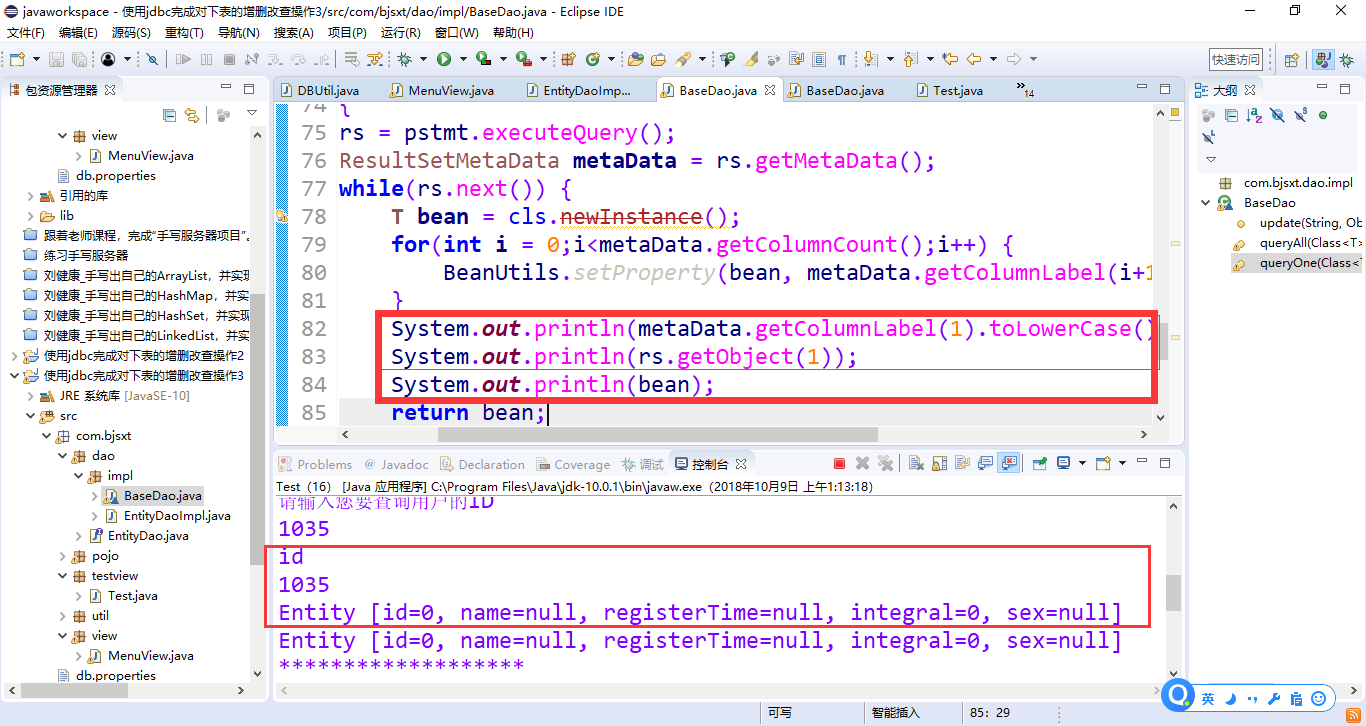Click Collapse All in Package Explorer
Image resolution: width=1366 pixels, height=726 pixels.
coord(169,116)
